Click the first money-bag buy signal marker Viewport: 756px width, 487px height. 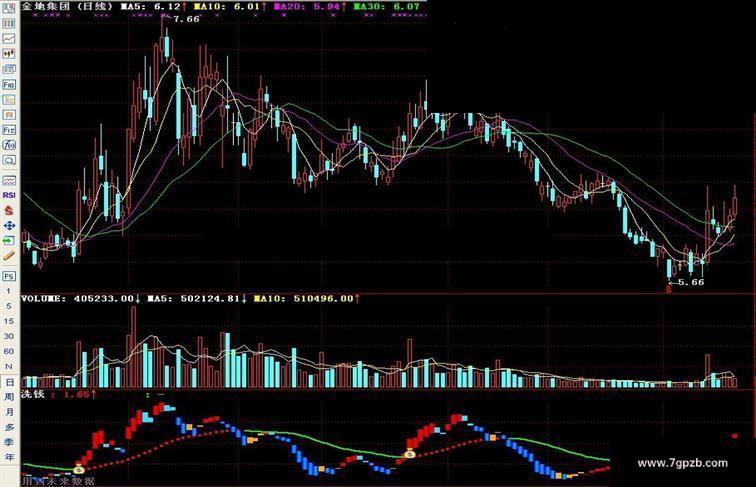point(79,468)
